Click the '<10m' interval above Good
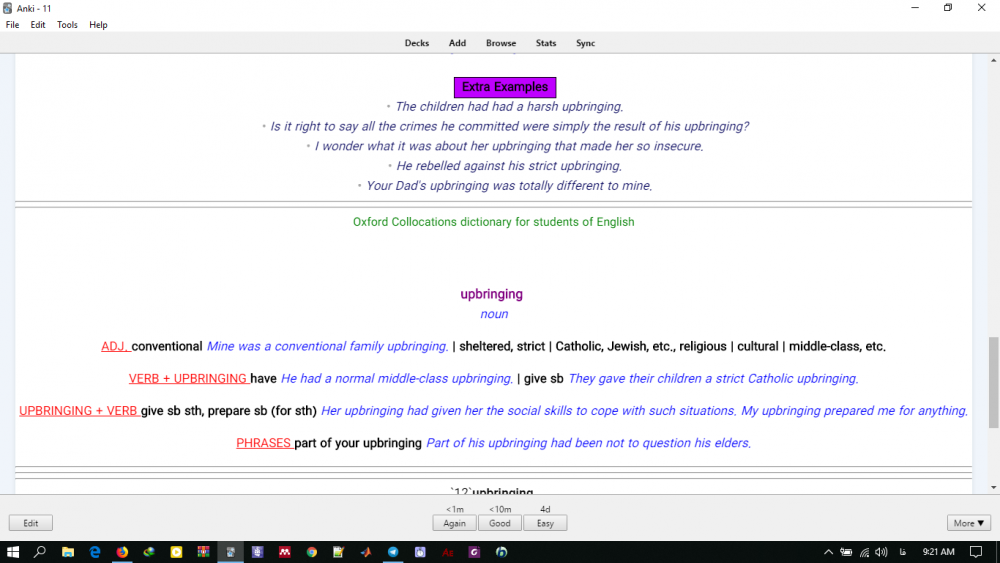1000x563 pixels. [500, 509]
